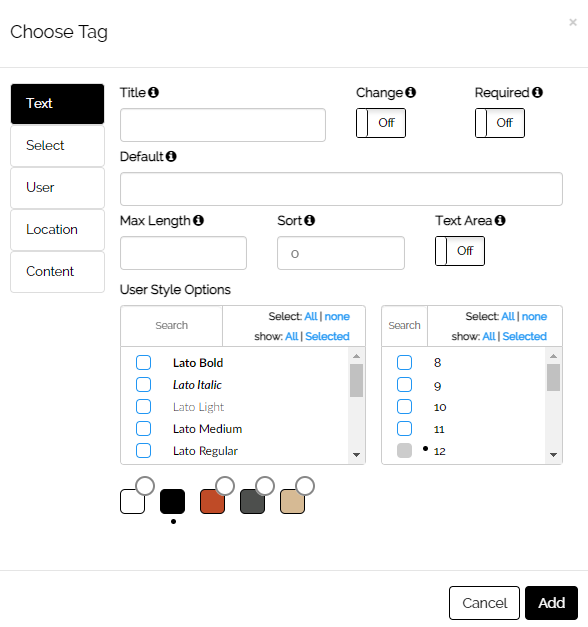Screen dimensions: 588x627
Task: Click the info icon next to Title
Action: tap(153, 92)
